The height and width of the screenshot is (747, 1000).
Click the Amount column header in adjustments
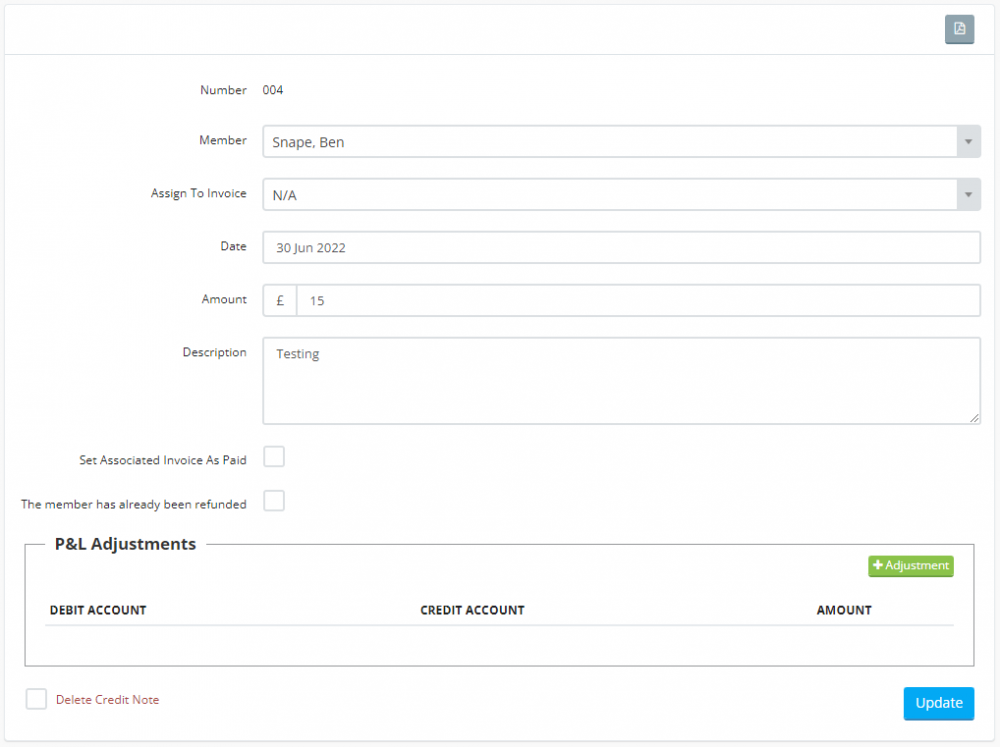[x=844, y=610]
